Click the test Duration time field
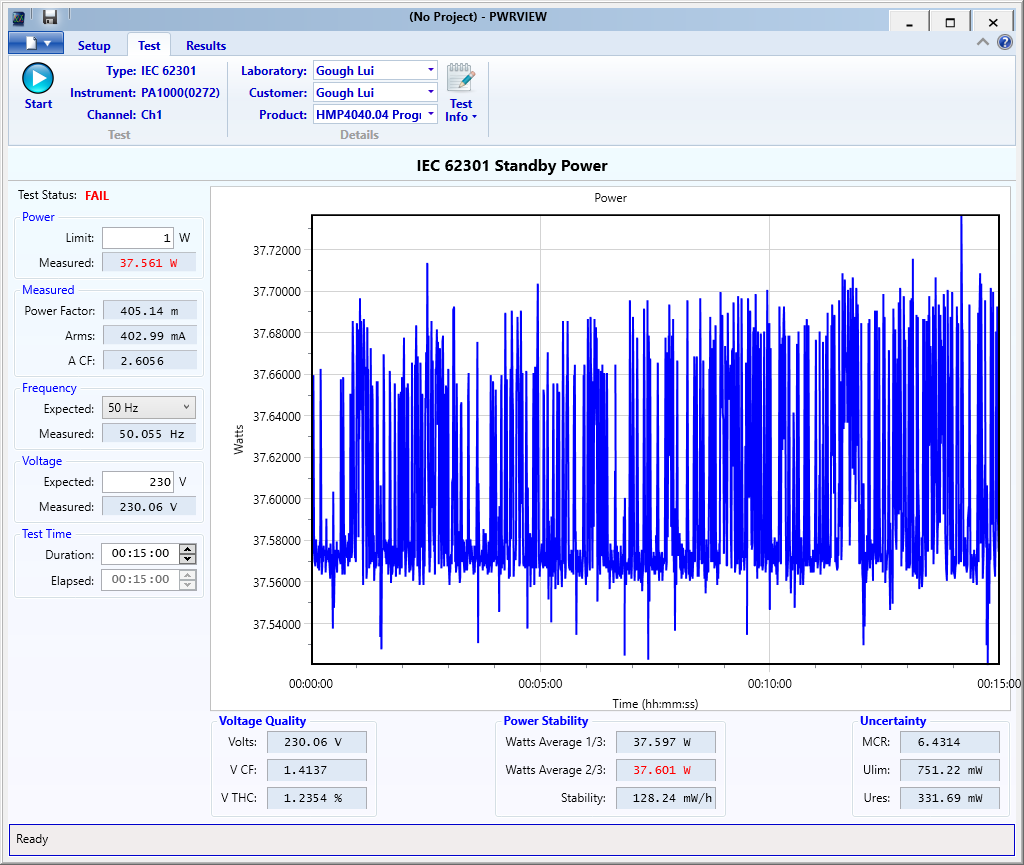This screenshot has width=1024, height=865. (x=139, y=554)
